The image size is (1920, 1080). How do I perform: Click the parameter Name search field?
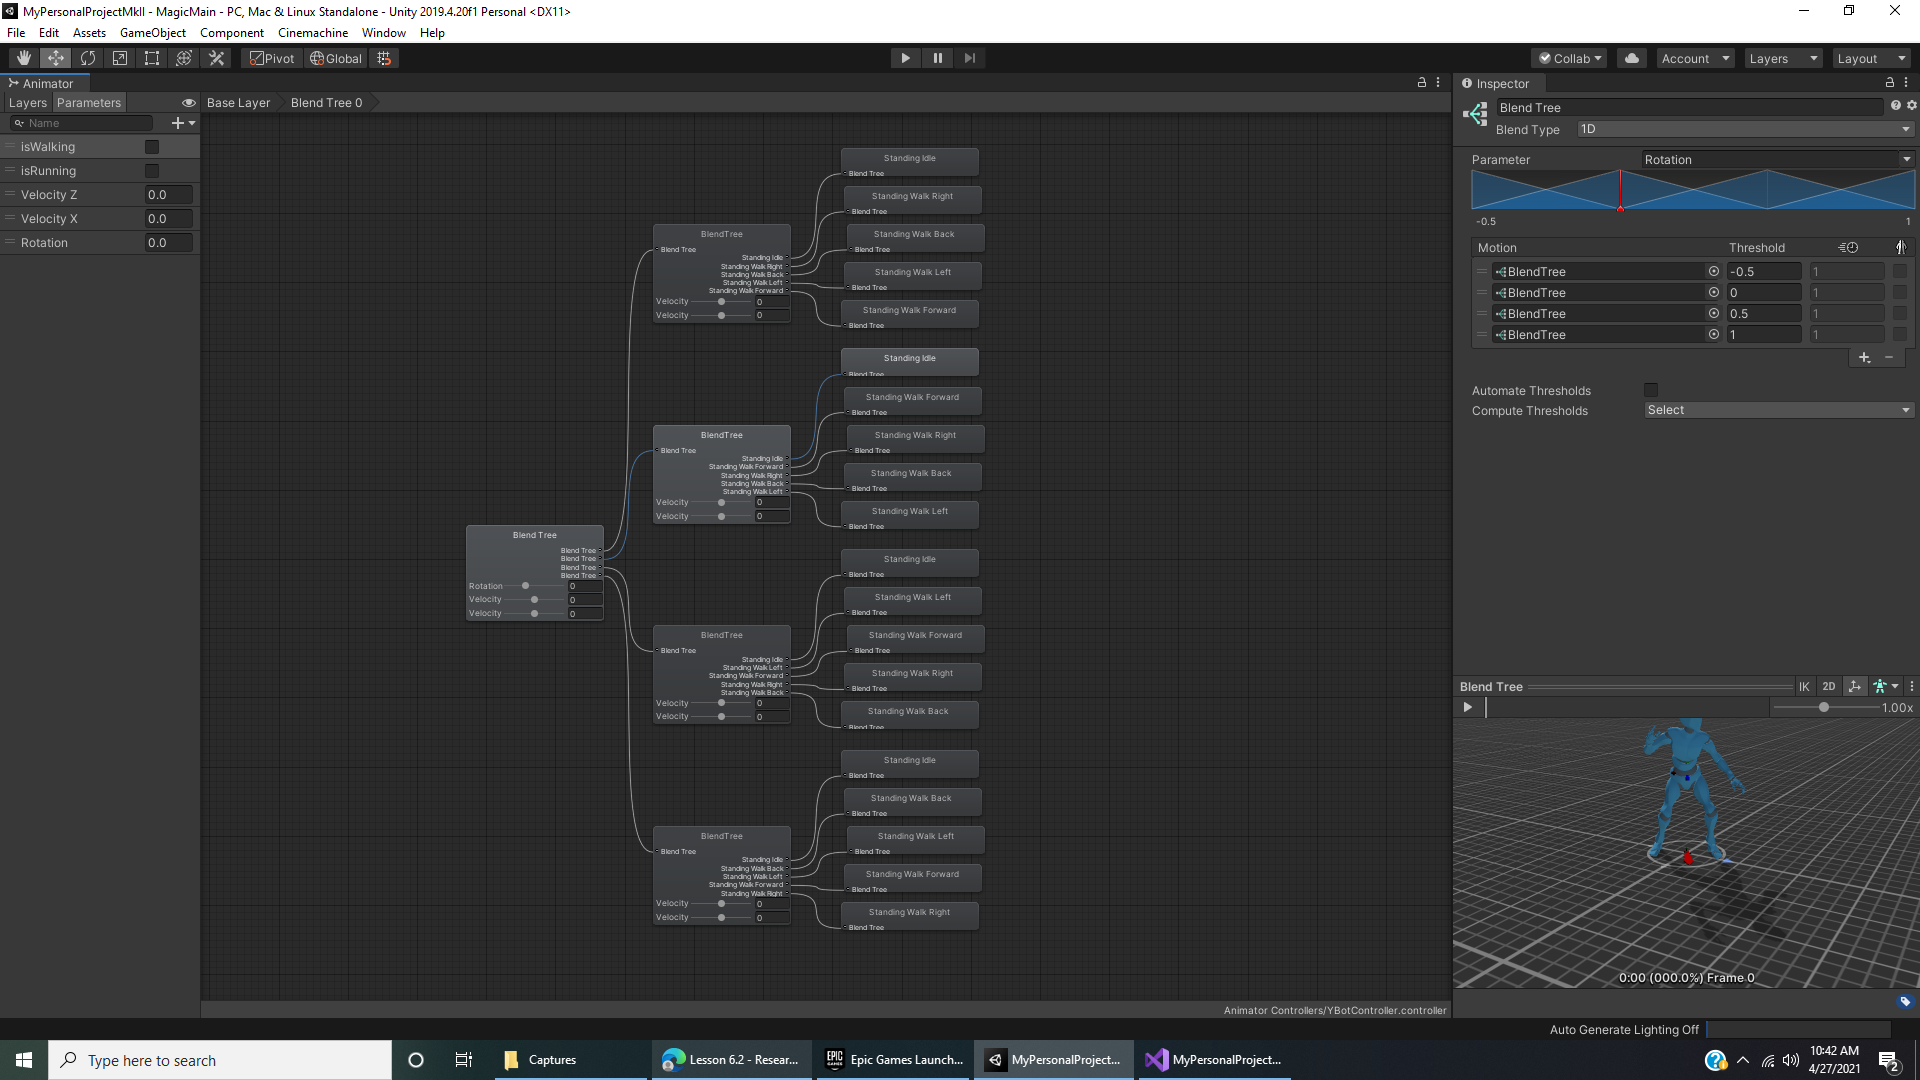(80, 122)
